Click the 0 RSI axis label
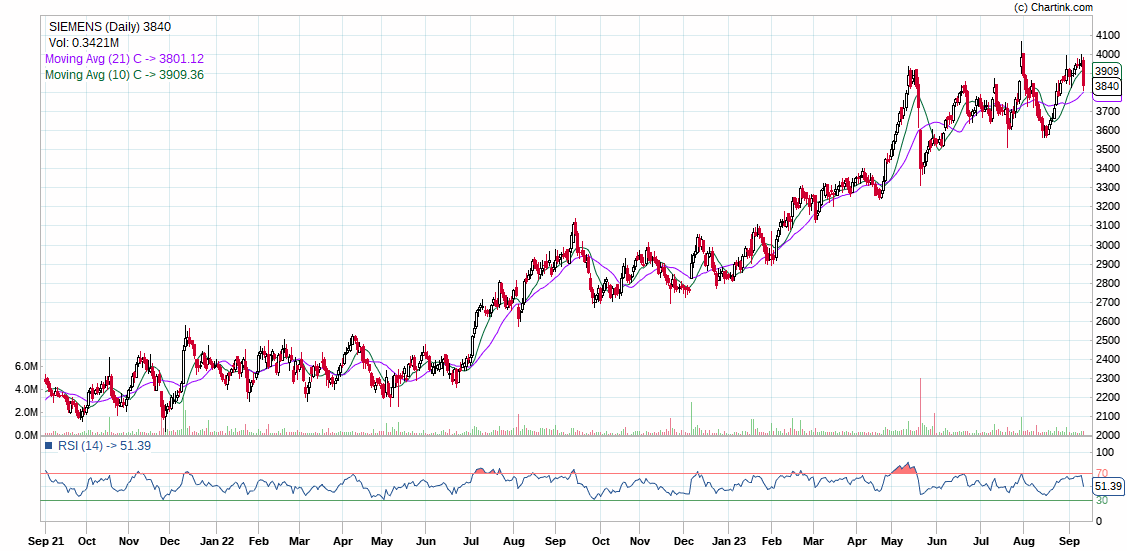This screenshot has height=551, width=1127. [x=1098, y=519]
